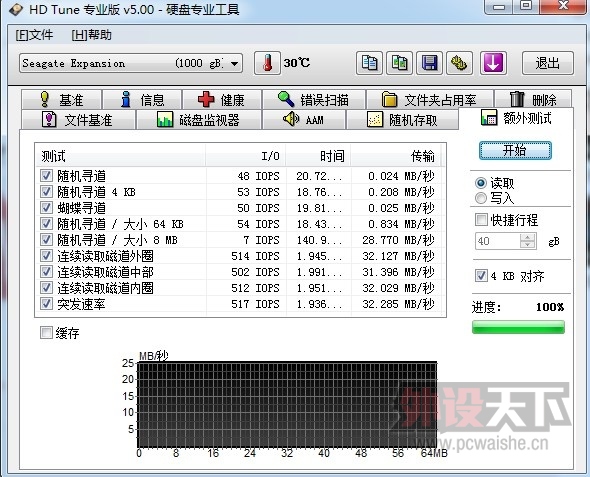The width and height of the screenshot is (590, 477).
Task: Click the thermometer temperature icon
Action: [267, 63]
